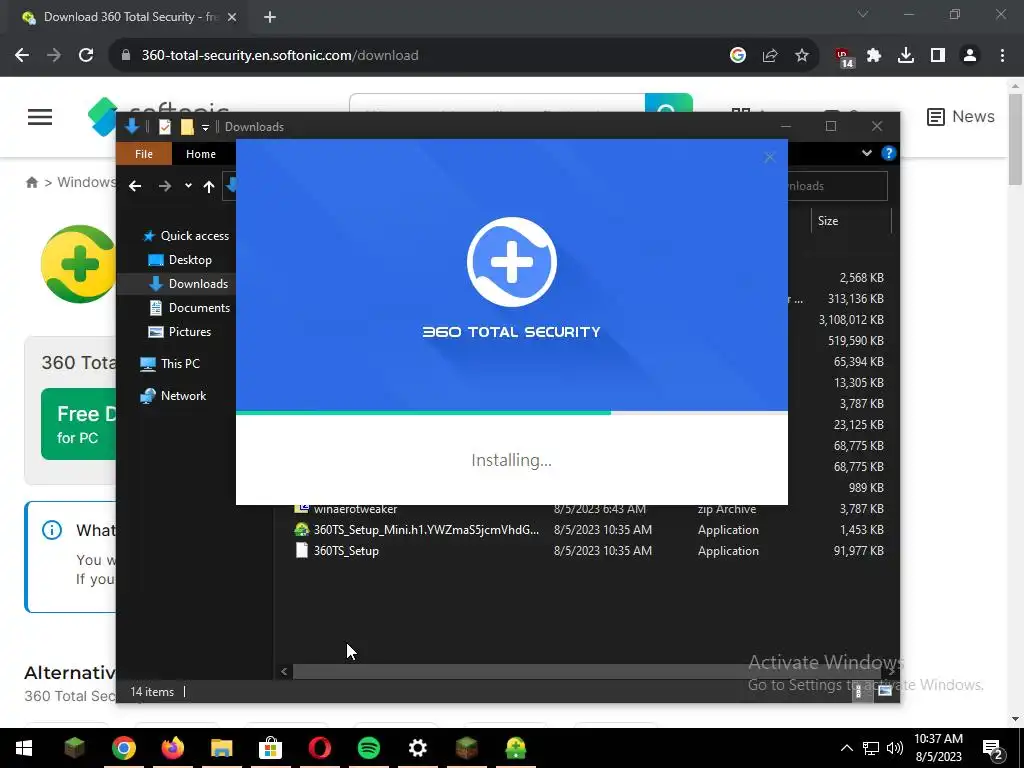Open Spotify from the taskbar

coord(369,748)
